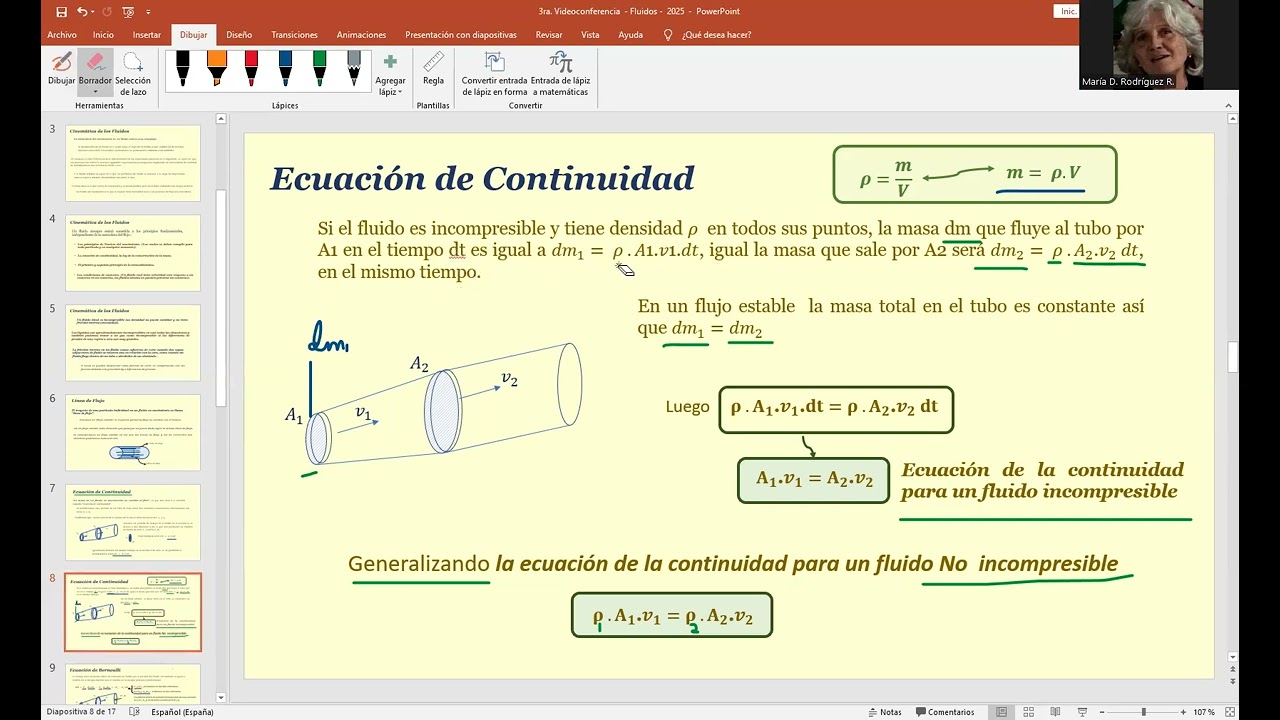
Task: Click the lightbulb icon beside ¿Qué desea hacer?
Action: 668,35
